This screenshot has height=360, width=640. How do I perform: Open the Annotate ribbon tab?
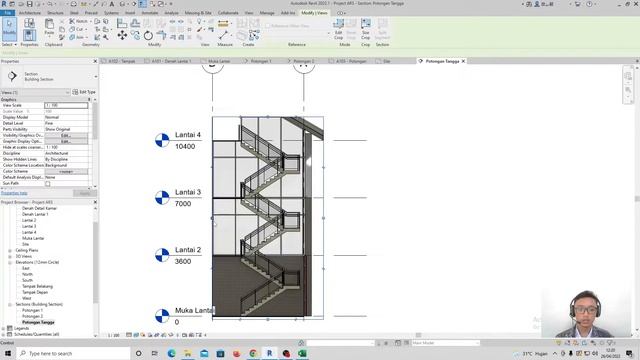tap(149, 13)
